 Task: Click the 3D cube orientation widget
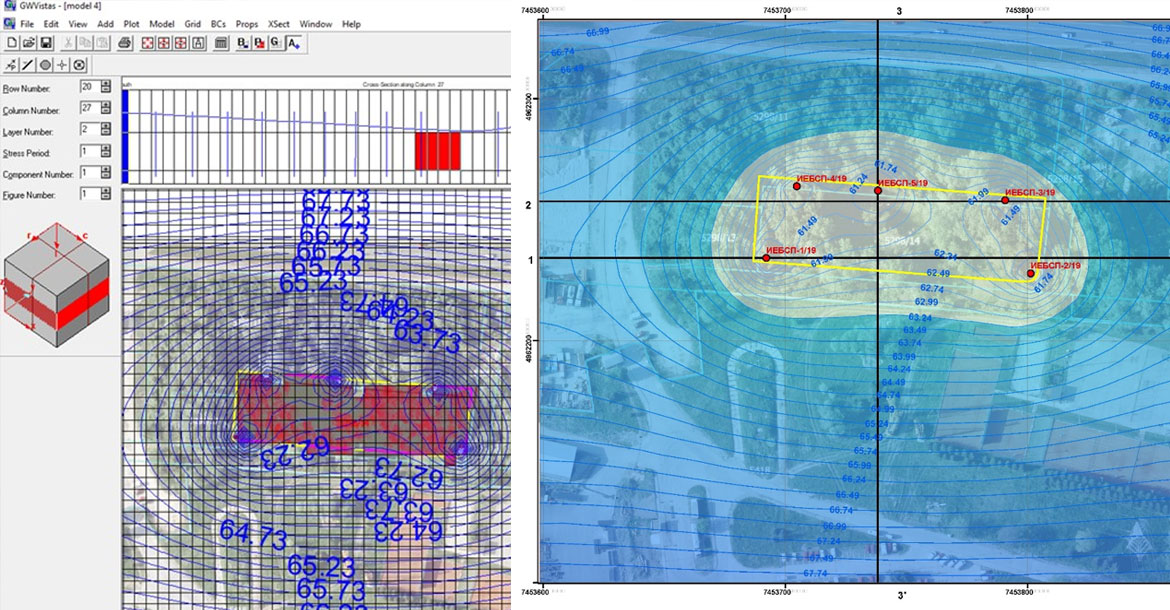(57, 284)
